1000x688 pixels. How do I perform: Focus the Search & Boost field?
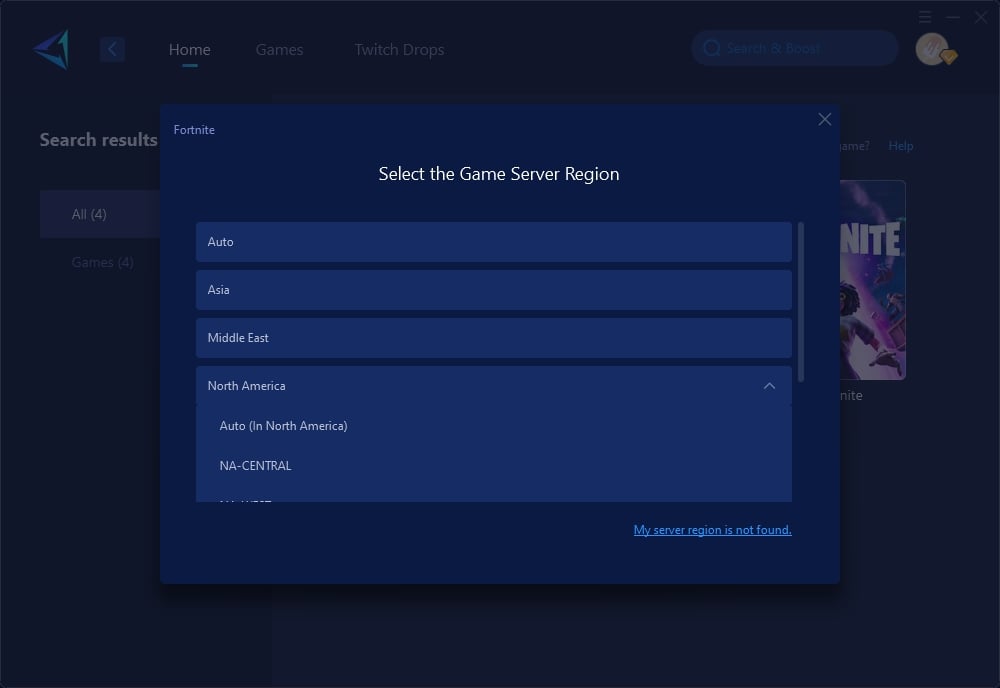pyautogui.click(x=795, y=48)
